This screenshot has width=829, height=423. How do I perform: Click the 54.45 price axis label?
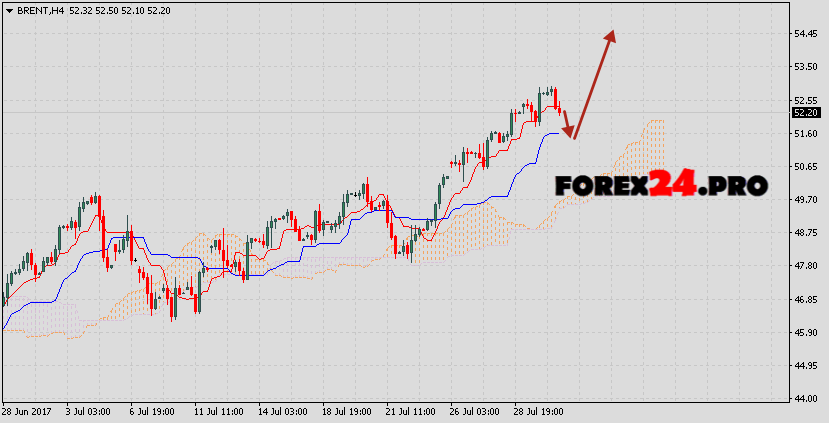(806, 34)
